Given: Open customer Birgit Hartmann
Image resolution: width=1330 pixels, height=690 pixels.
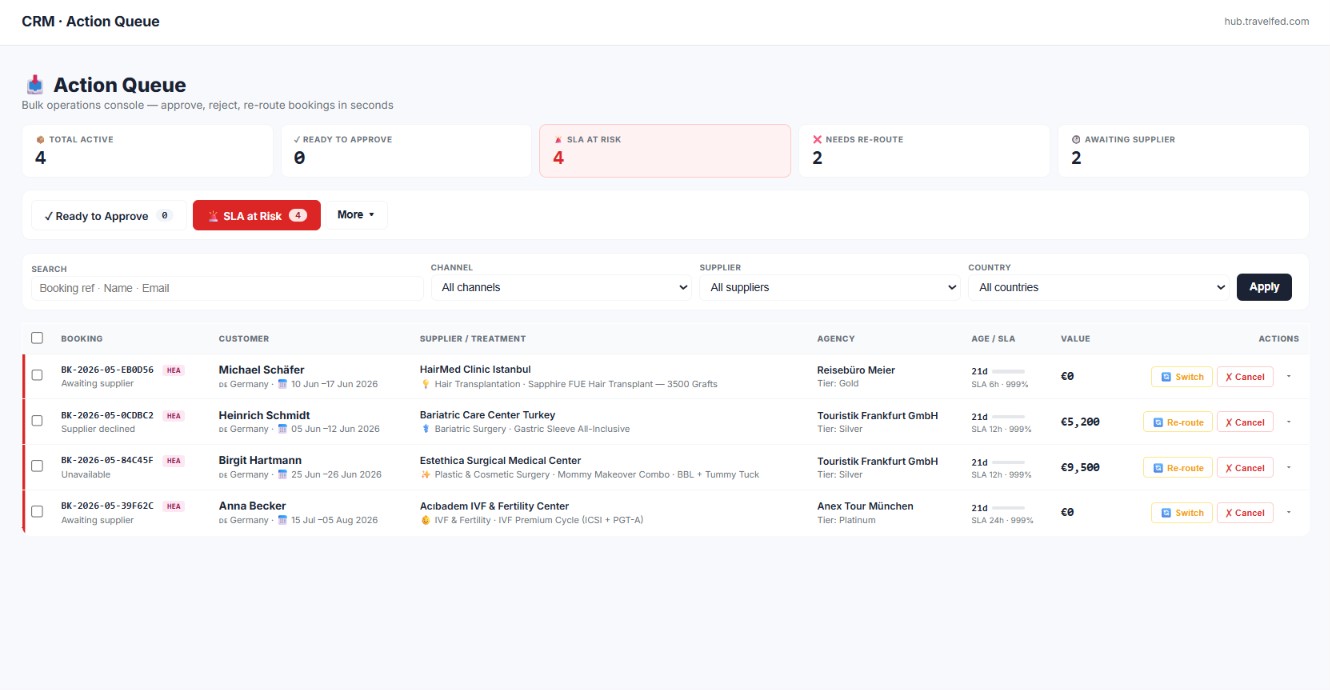Looking at the screenshot, I should [x=260, y=461].
